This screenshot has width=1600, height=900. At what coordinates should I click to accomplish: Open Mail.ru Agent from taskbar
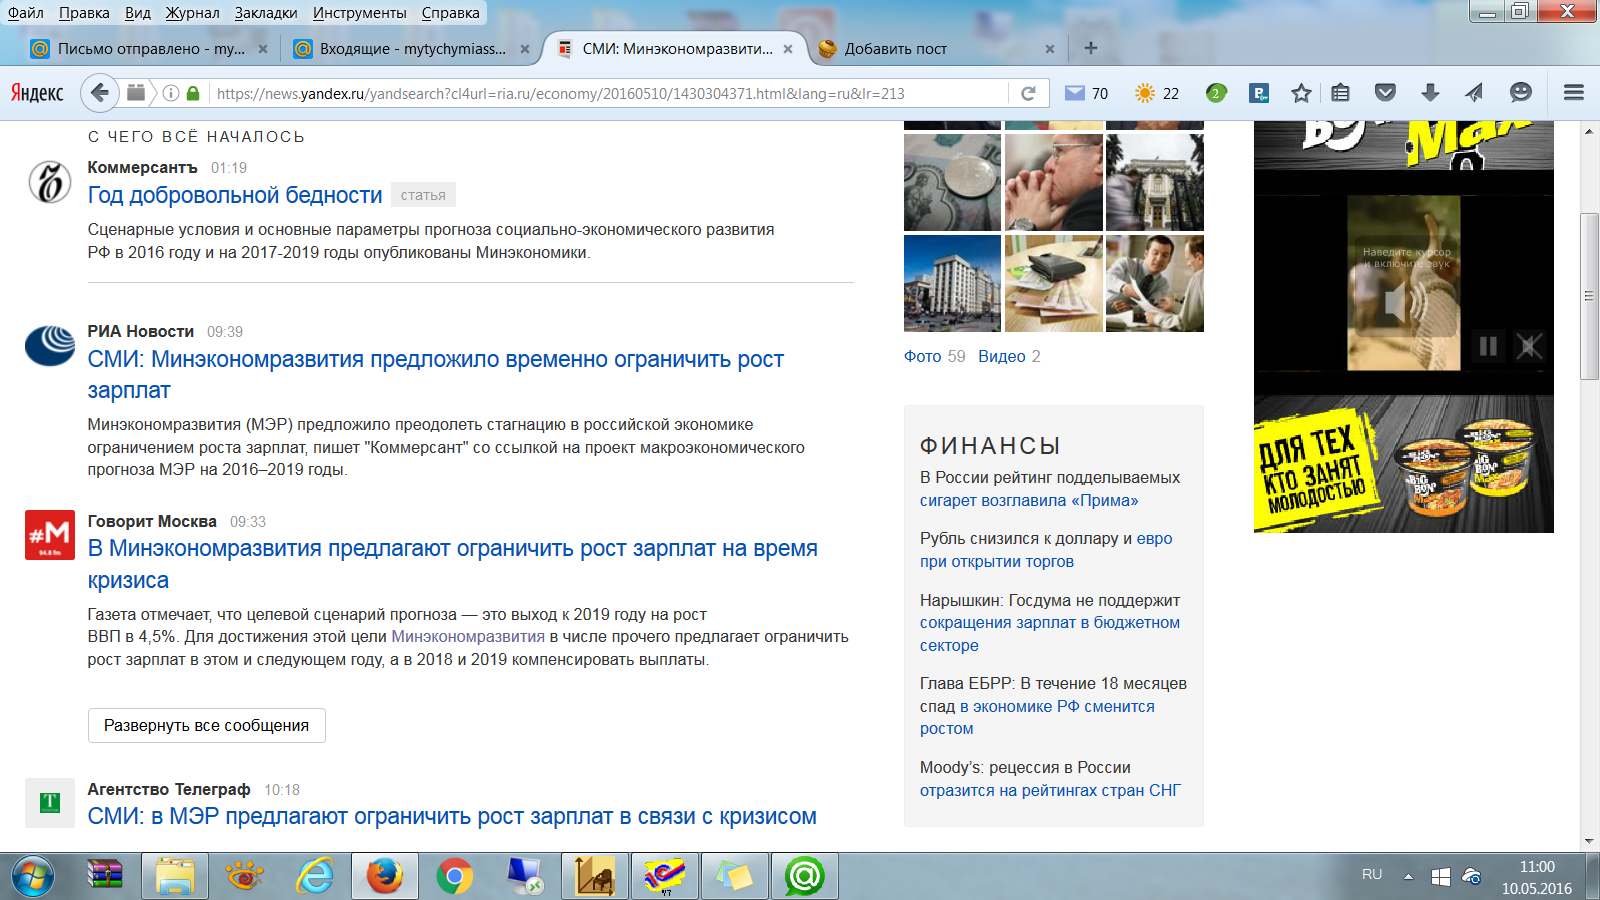coord(804,877)
